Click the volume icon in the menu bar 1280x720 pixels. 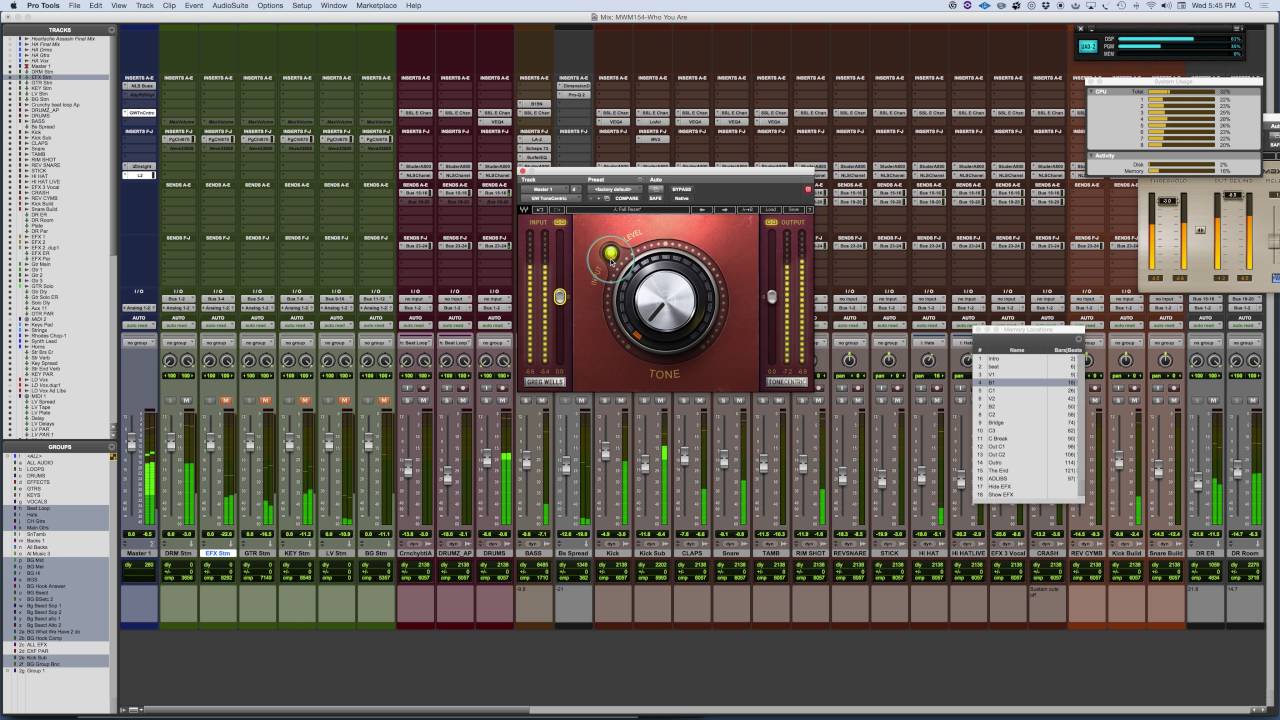(x=1168, y=6)
